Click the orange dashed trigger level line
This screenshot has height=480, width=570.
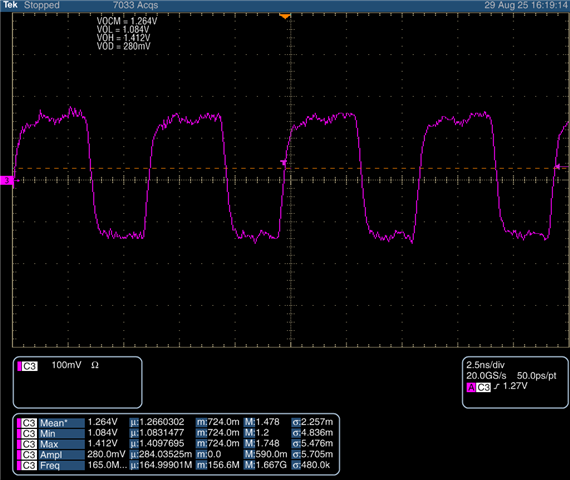(291, 168)
